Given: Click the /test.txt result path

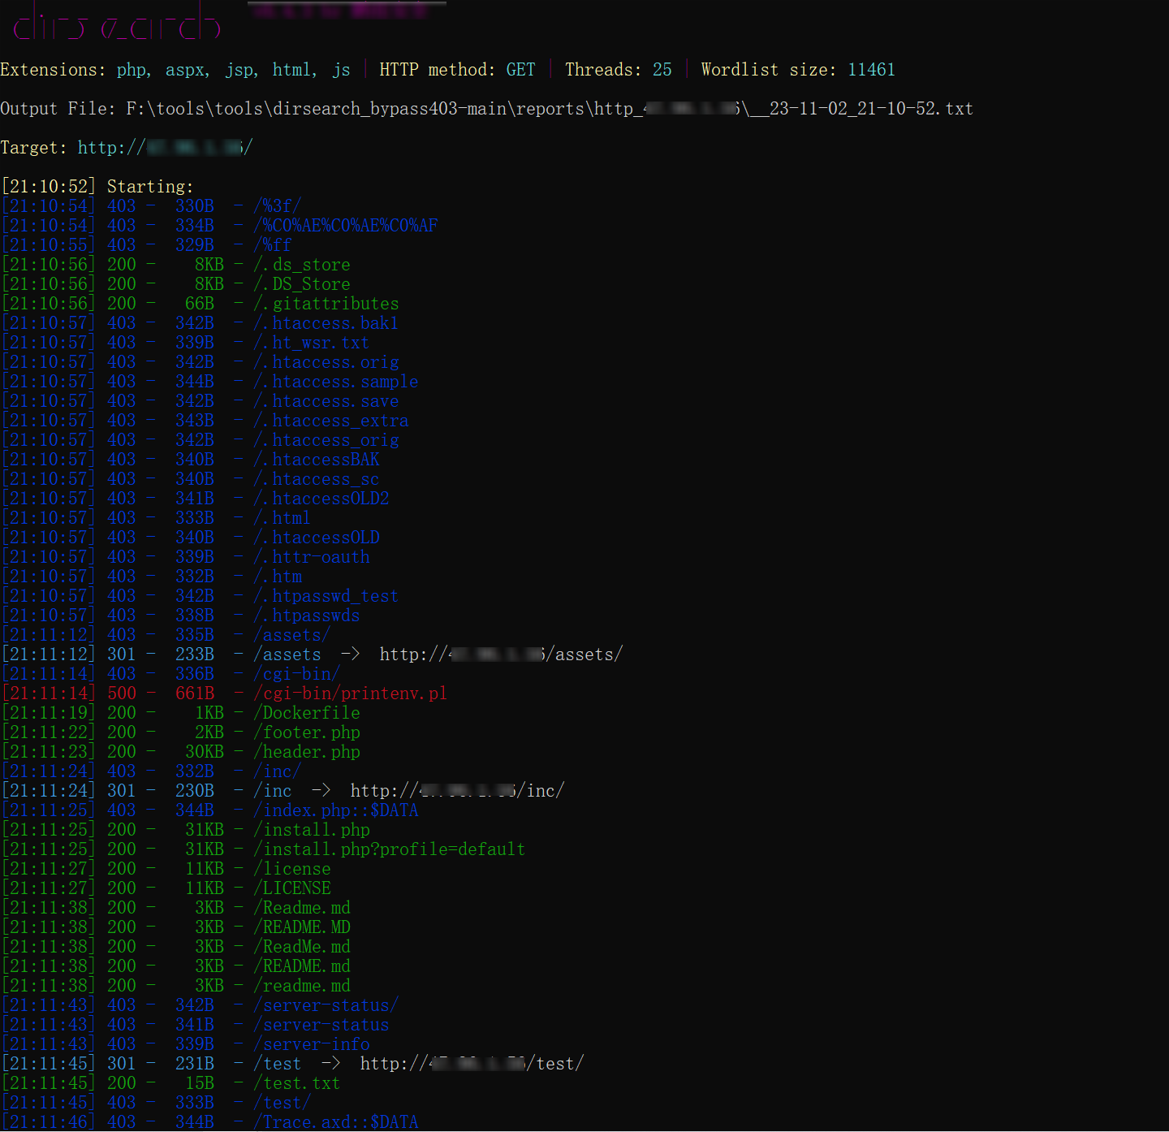Looking at the screenshot, I should point(297,1083).
